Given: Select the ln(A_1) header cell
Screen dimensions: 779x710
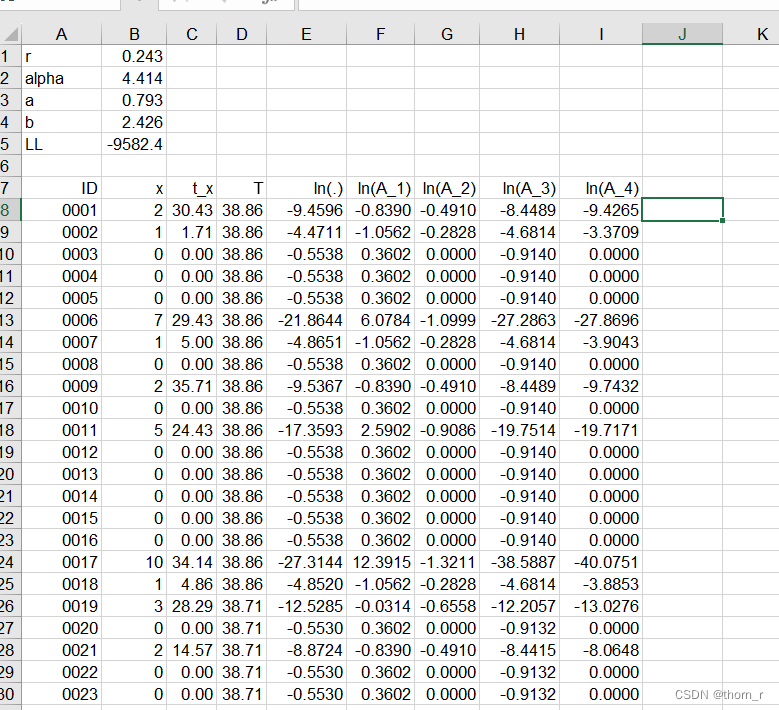Looking at the screenshot, I should click(x=381, y=188).
